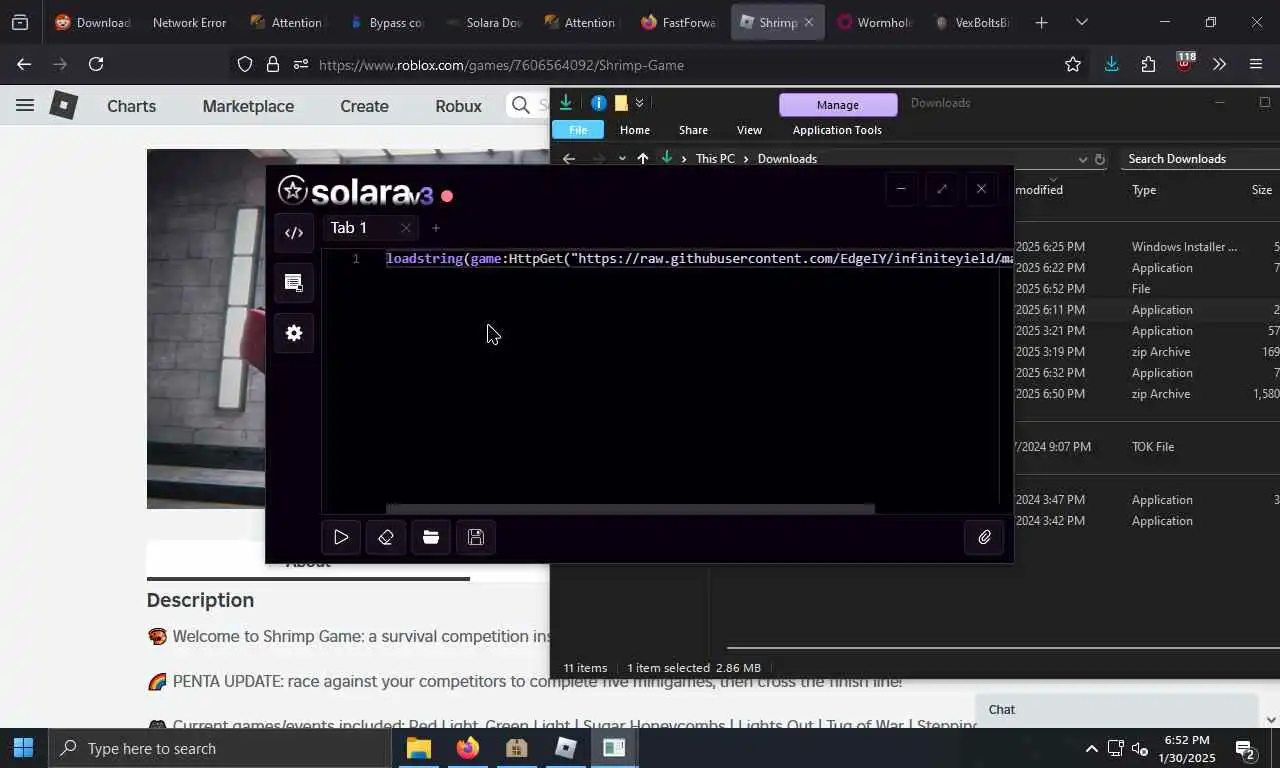The height and width of the screenshot is (768, 1280).
Task: Click the Windows taskbar search box
Action: tap(219, 748)
